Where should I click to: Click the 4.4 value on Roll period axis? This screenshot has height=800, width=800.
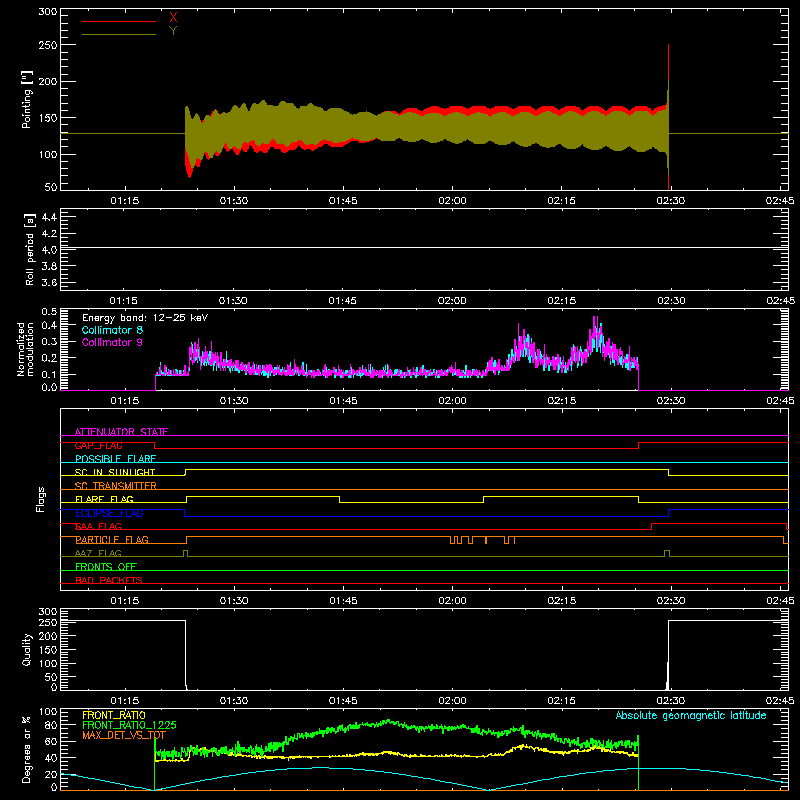click(49, 217)
